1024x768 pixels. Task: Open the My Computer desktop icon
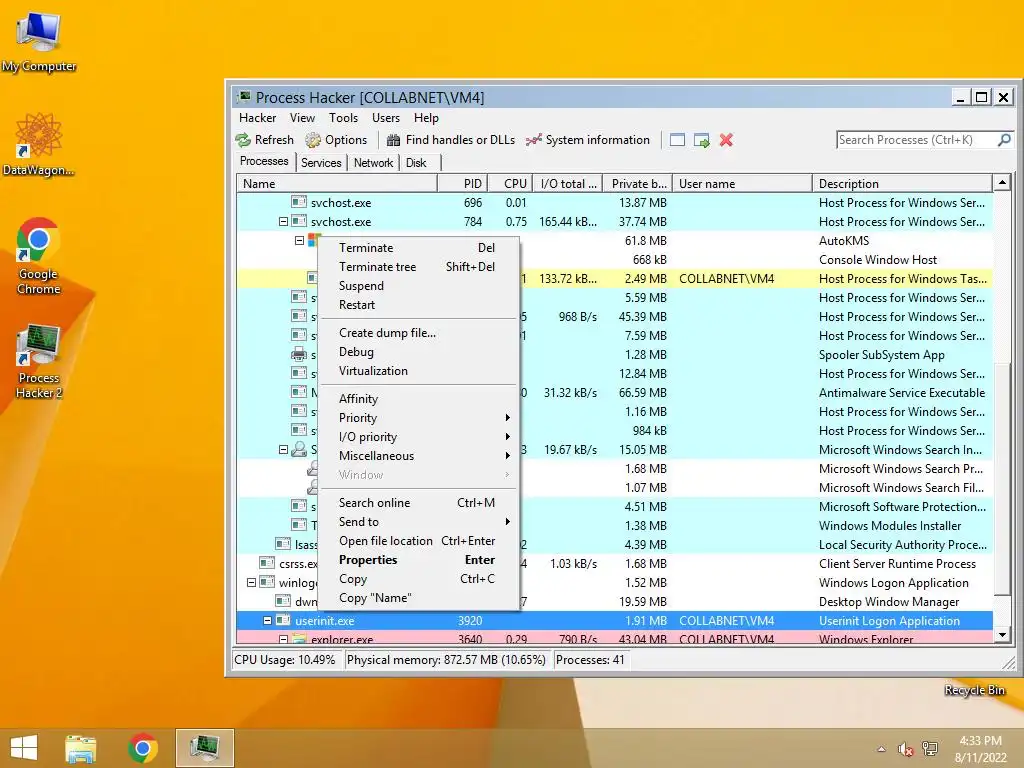click(x=39, y=42)
